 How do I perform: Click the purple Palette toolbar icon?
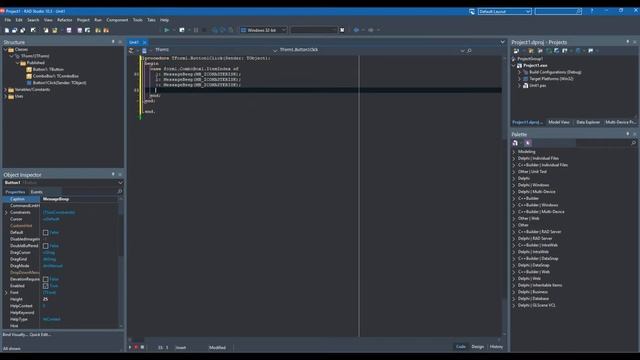pos(527,143)
